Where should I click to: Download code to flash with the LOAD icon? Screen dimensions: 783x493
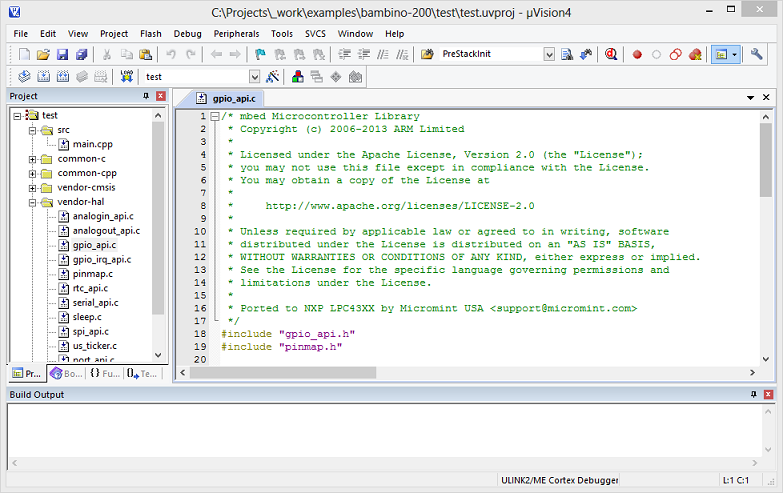pos(127,76)
